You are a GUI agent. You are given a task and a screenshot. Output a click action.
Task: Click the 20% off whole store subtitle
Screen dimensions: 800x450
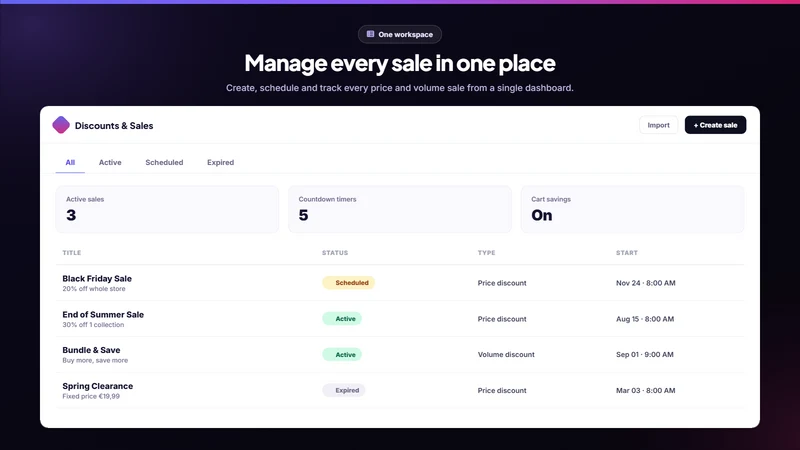94,289
